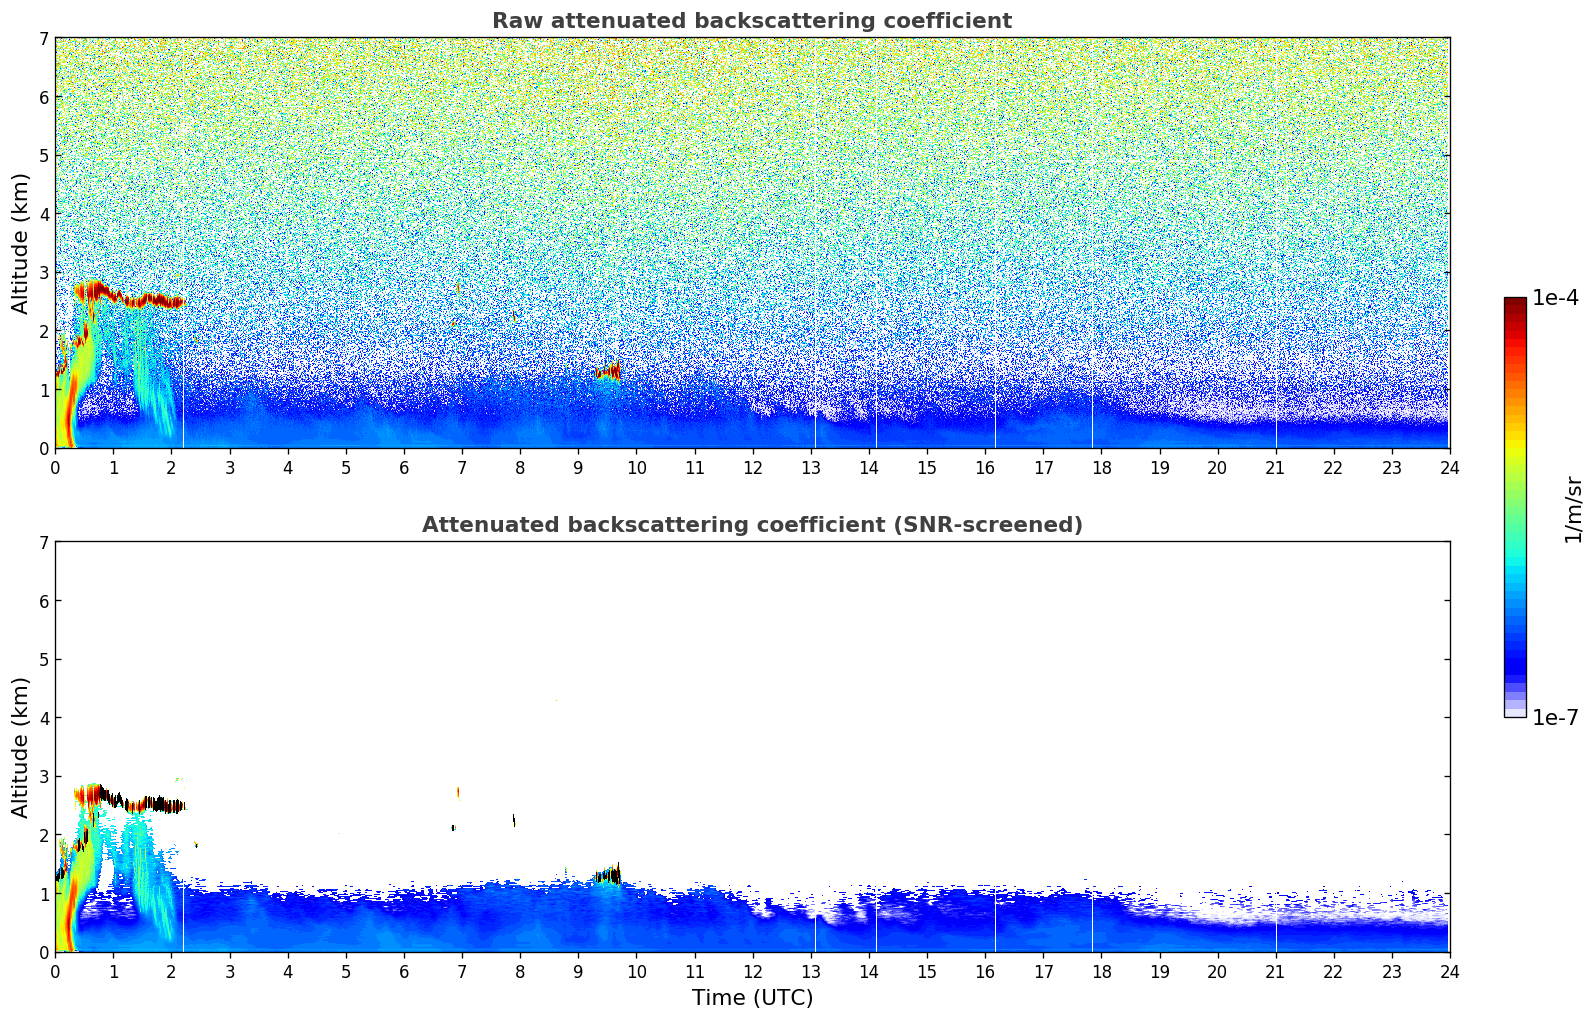The image size is (1595, 1020).
Task: Click the 'Attenuated backscattering coefficient (SNR-screened)' title
Action: point(752,525)
